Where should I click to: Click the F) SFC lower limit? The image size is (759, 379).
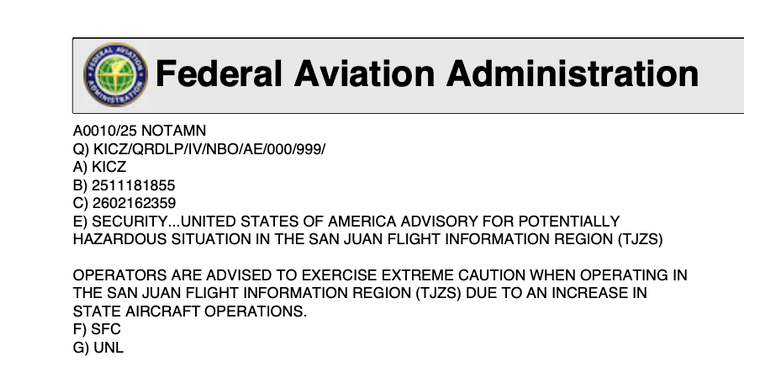tap(97, 329)
